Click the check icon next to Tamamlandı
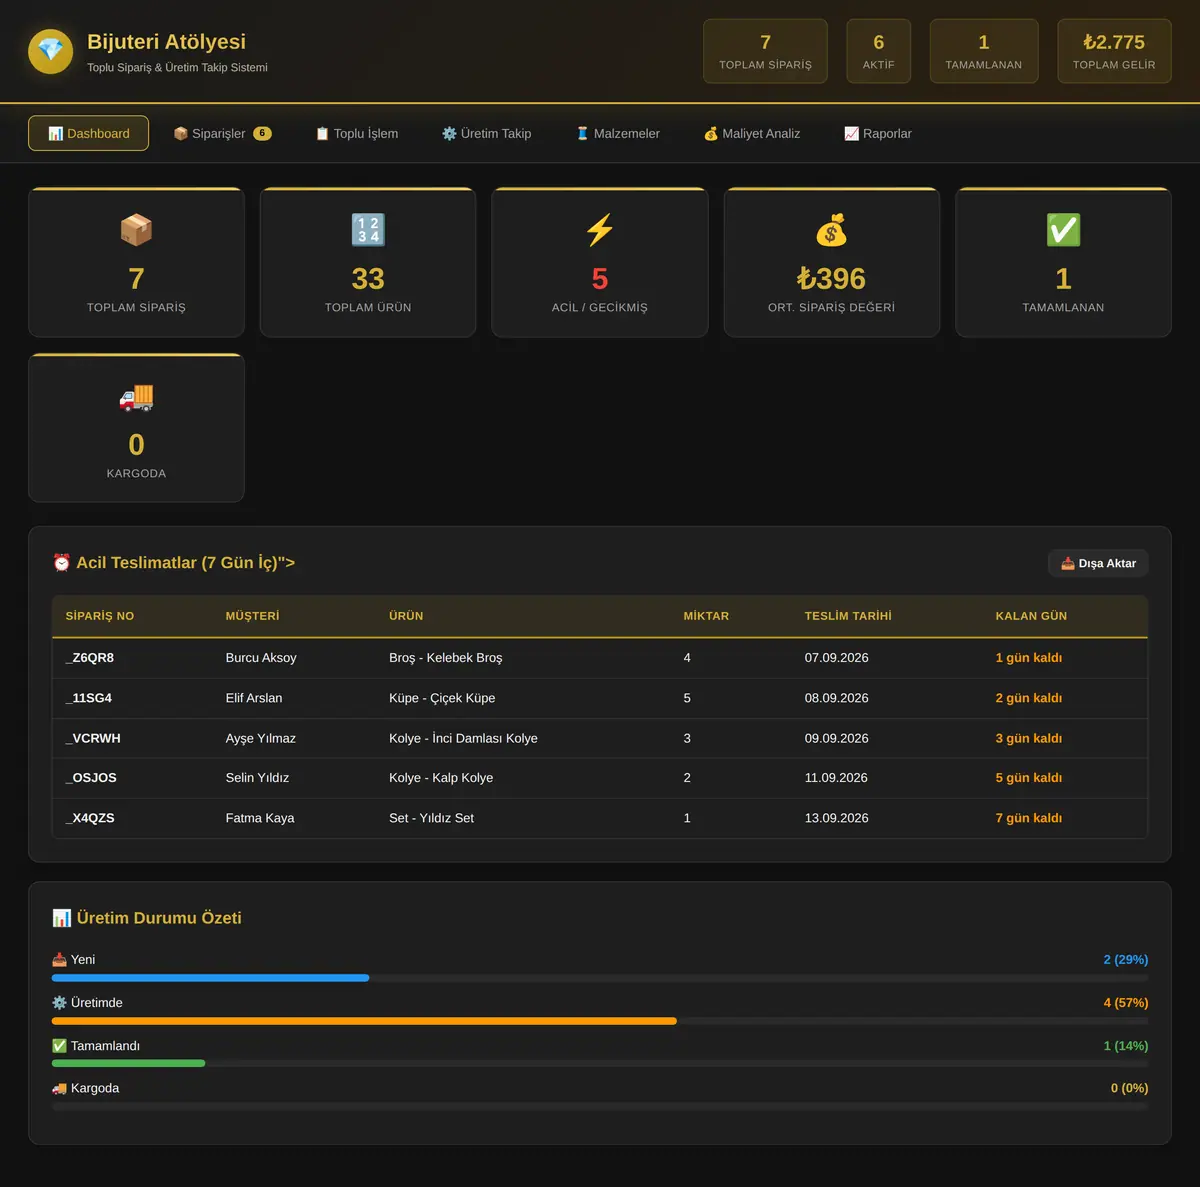Viewport: 1200px width, 1187px height. (x=59, y=1046)
